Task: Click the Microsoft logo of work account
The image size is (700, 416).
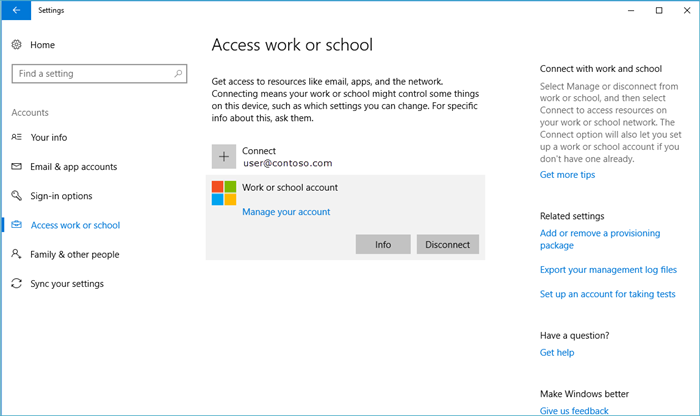Action: pyautogui.click(x=224, y=193)
